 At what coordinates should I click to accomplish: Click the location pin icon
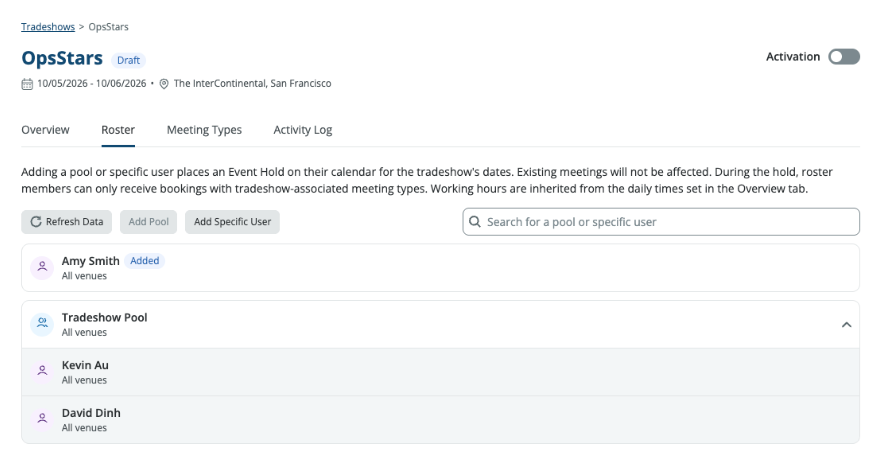pos(164,84)
